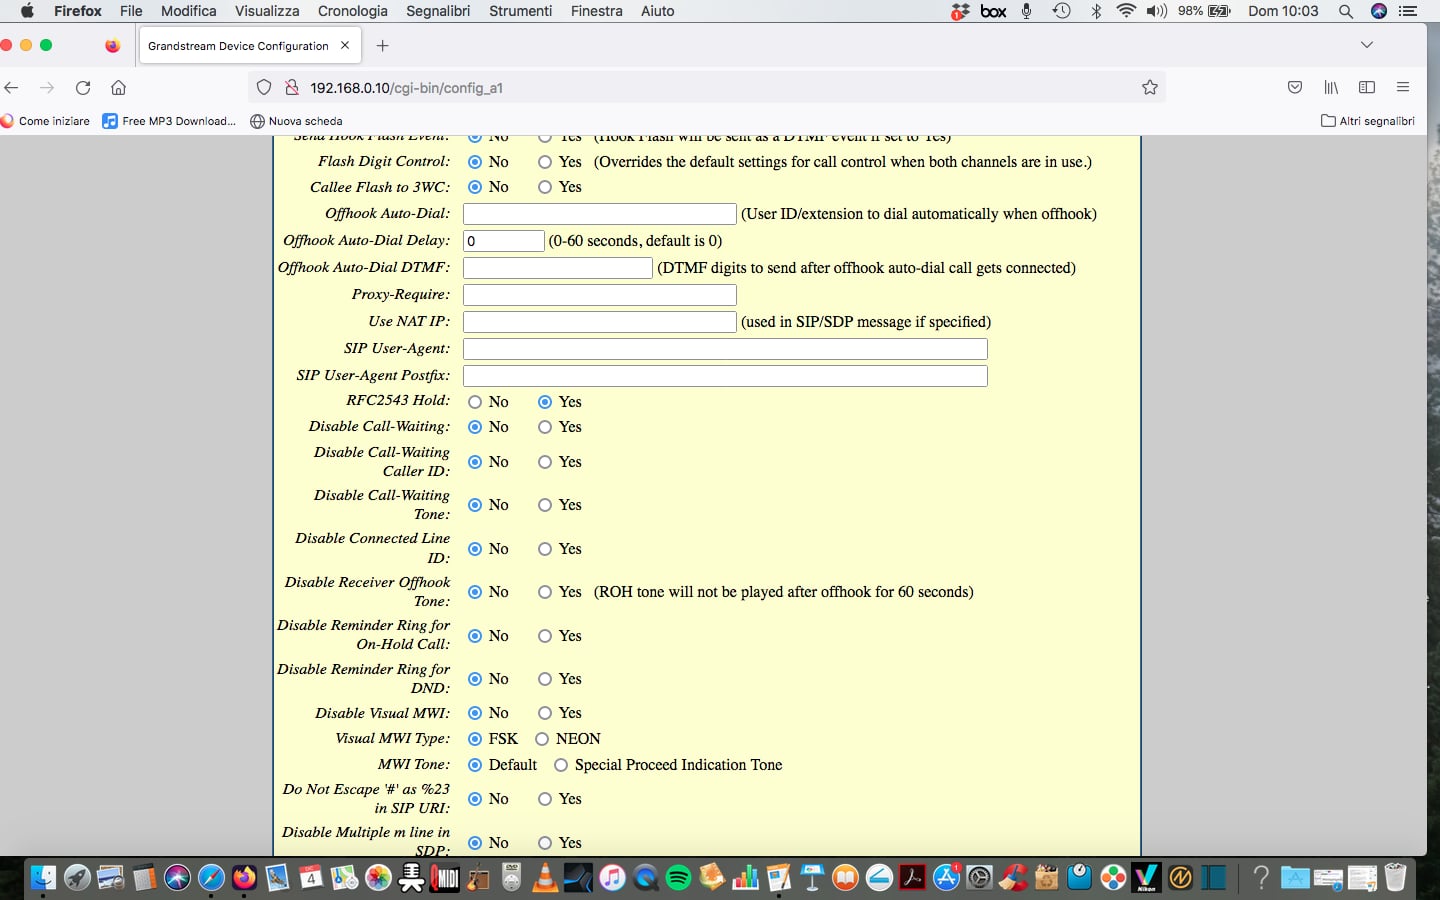Screen dimensions: 1440x900
Task: Open the Library bookmarks icon
Action: (1331, 88)
